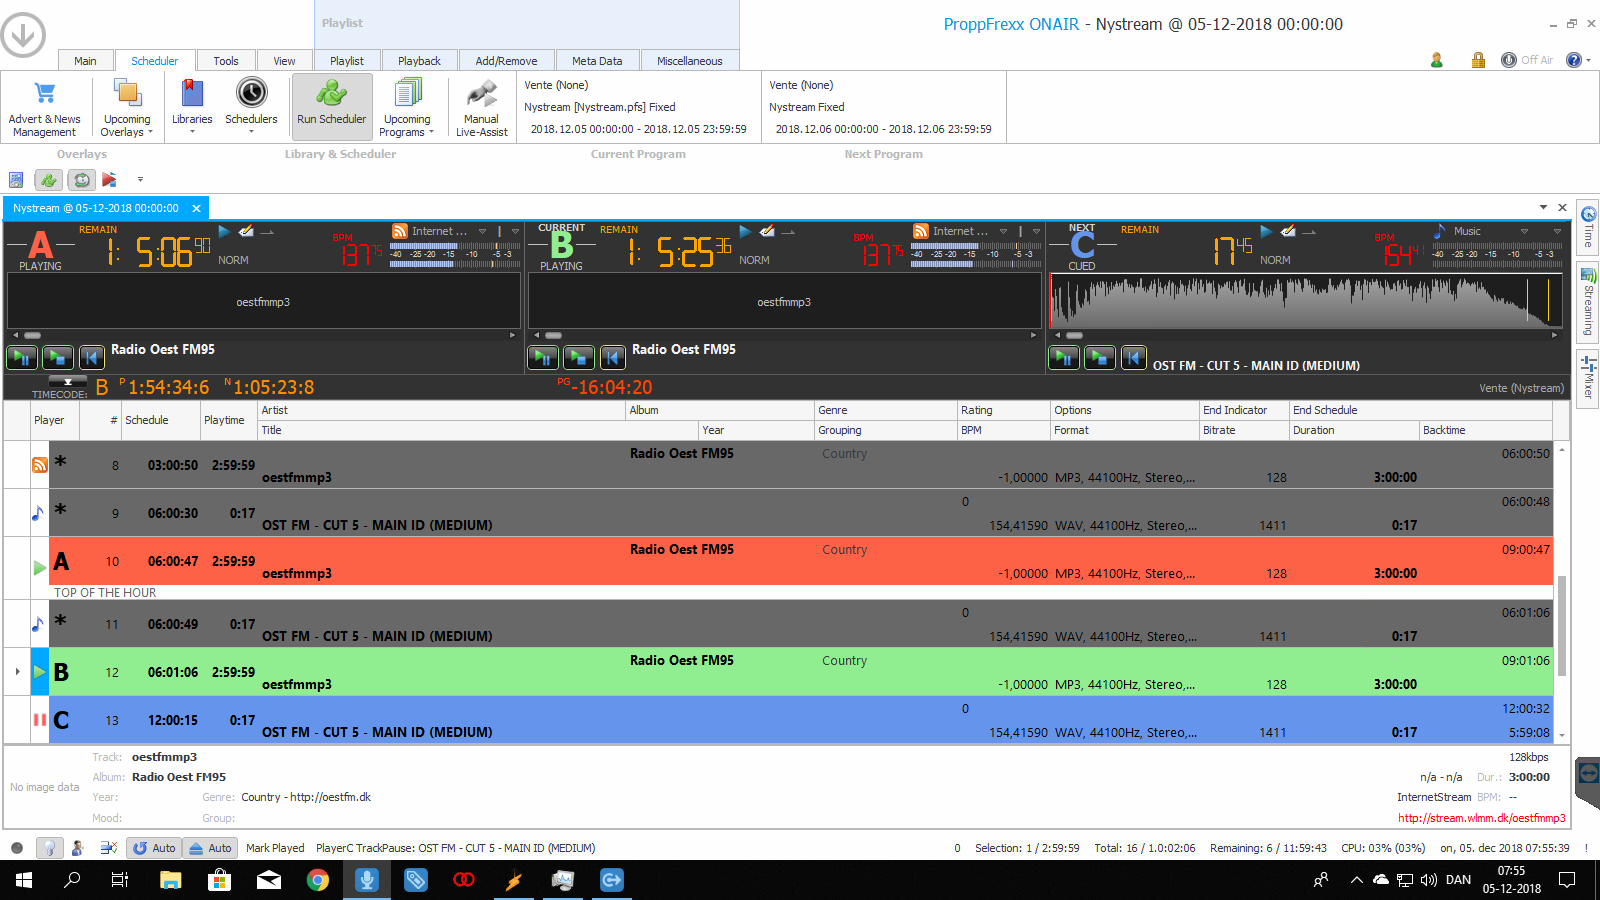Click the round application menu button
This screenshot has width=1600, height=900.
coord(23,35)
